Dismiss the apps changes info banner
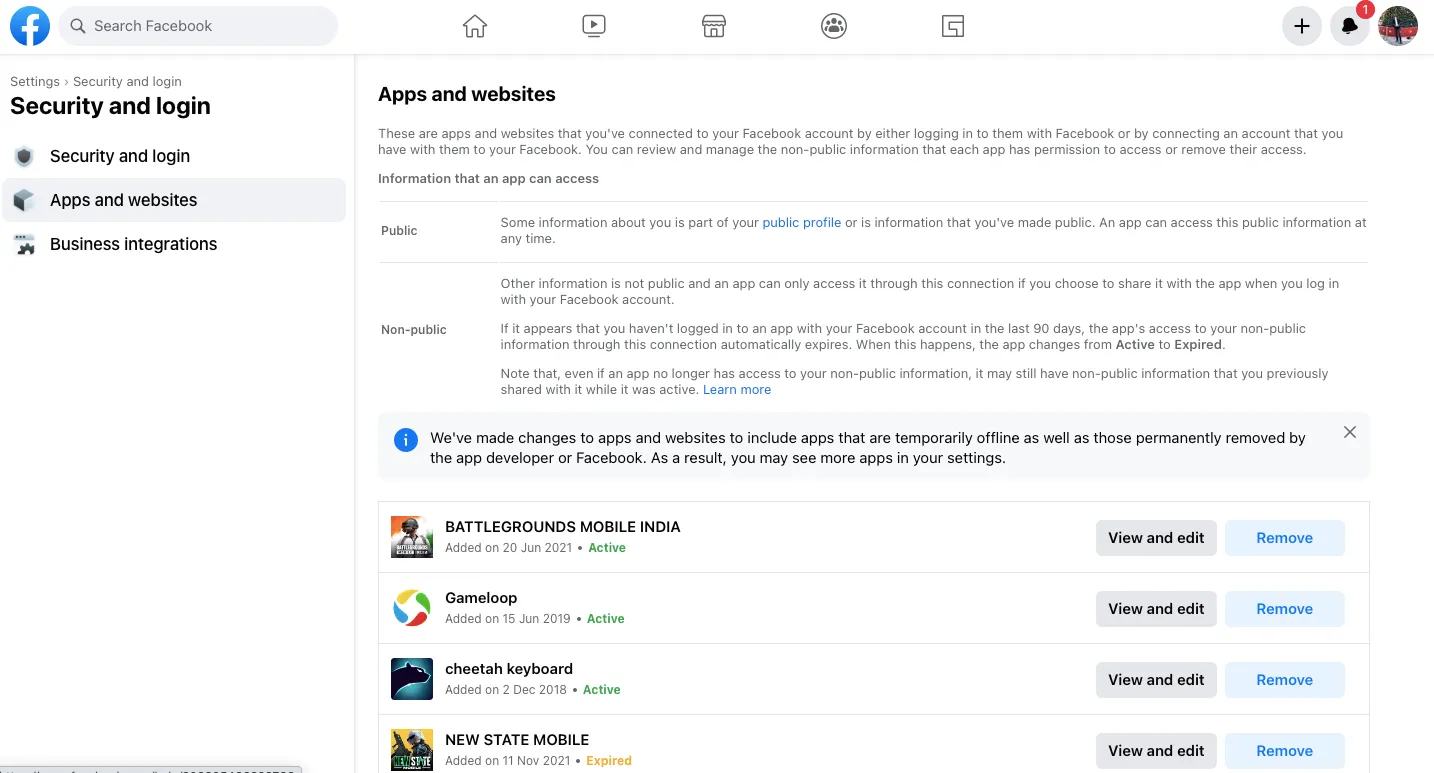1434x773 pixels. coord(1350,432)
